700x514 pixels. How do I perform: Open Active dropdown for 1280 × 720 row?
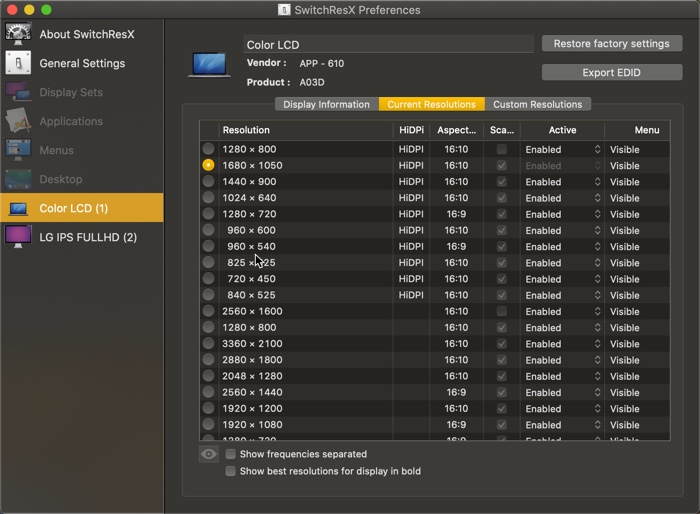point(562,214)
